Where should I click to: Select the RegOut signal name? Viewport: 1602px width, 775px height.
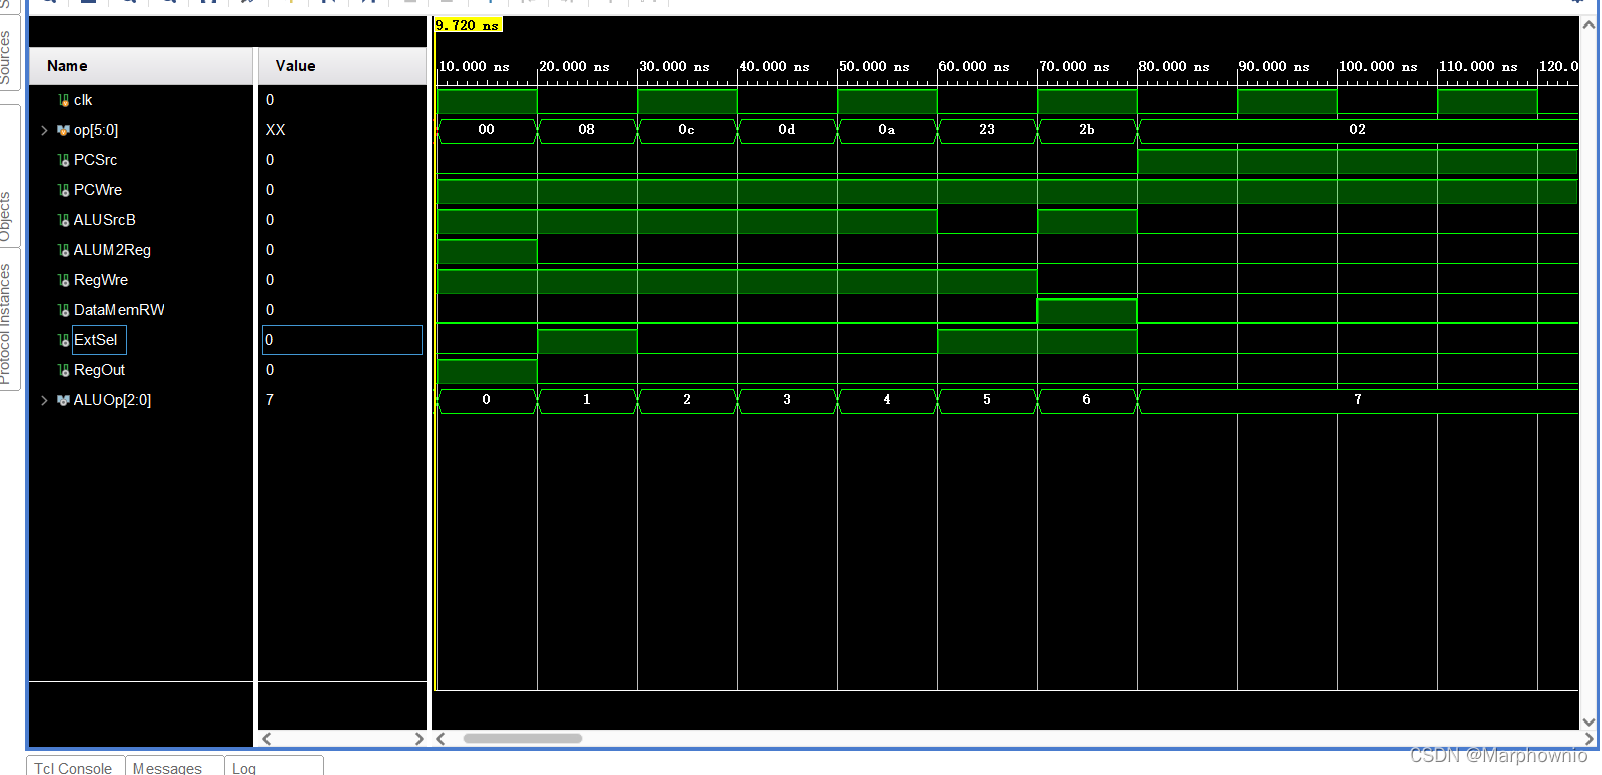click(x=100, y=370)
